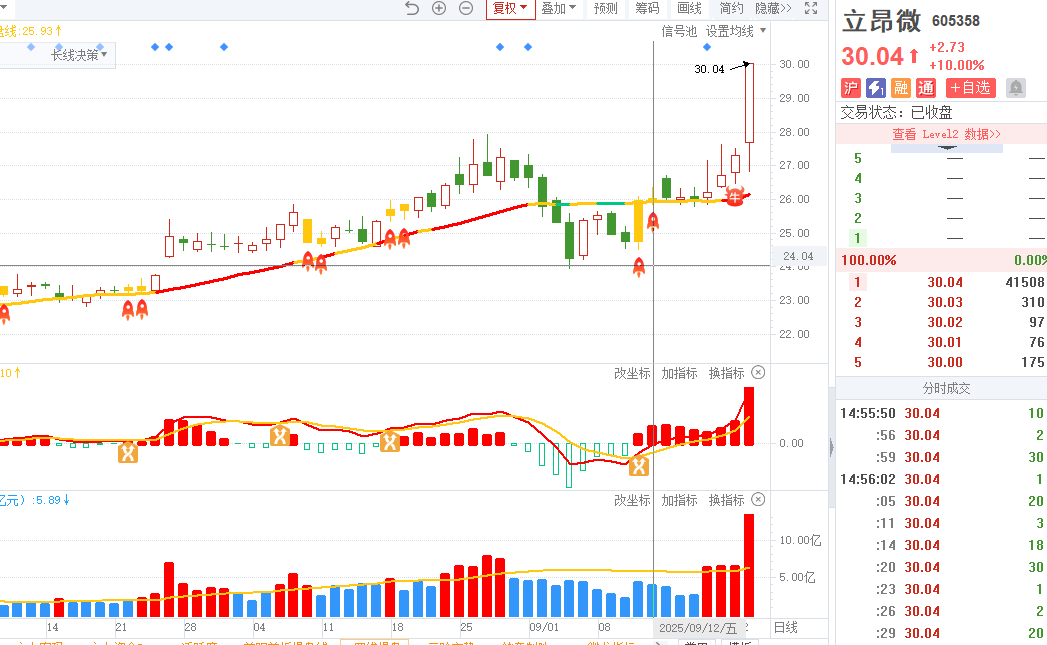This screenshot has width=1047, height=645.
Task: Expand hidden tools via 隐藏>>
Action: (773, 9)
